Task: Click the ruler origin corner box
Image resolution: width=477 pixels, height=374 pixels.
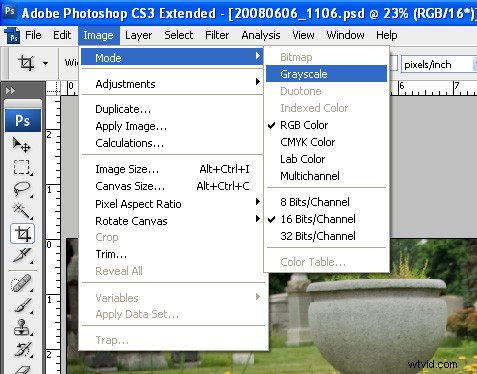Action: [53, 88]
